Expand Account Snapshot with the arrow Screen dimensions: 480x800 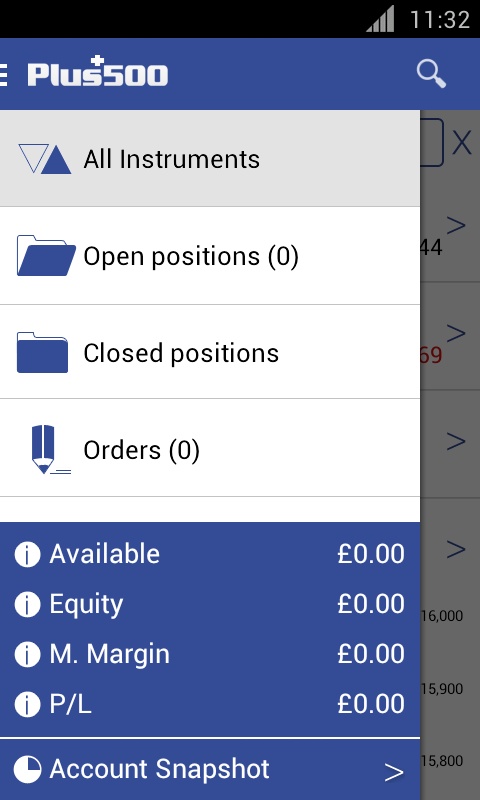[394, 772]
